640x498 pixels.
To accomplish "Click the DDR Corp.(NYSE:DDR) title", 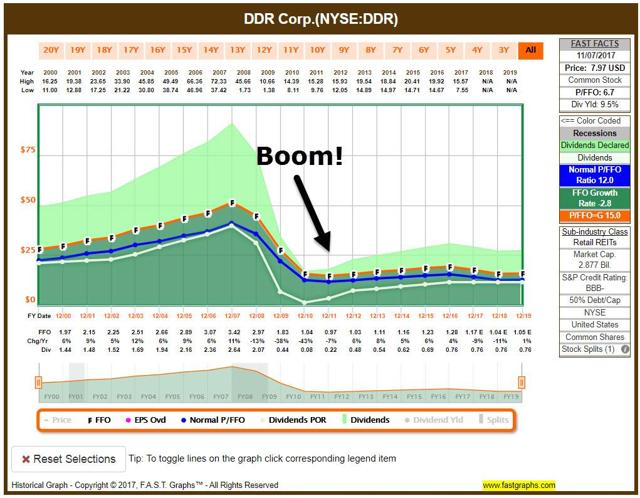I will tap(320, 19).
